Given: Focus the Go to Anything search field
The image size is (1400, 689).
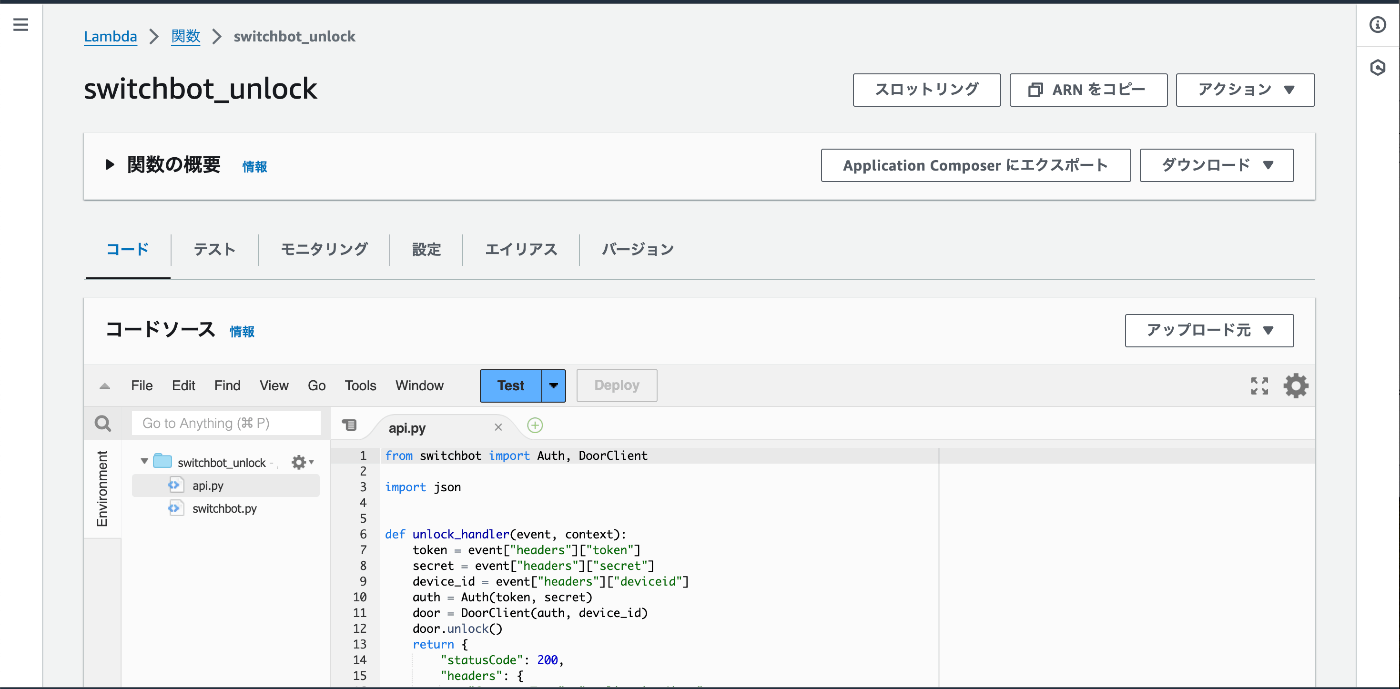Looking at the screenshot, I should coord(227,423).
